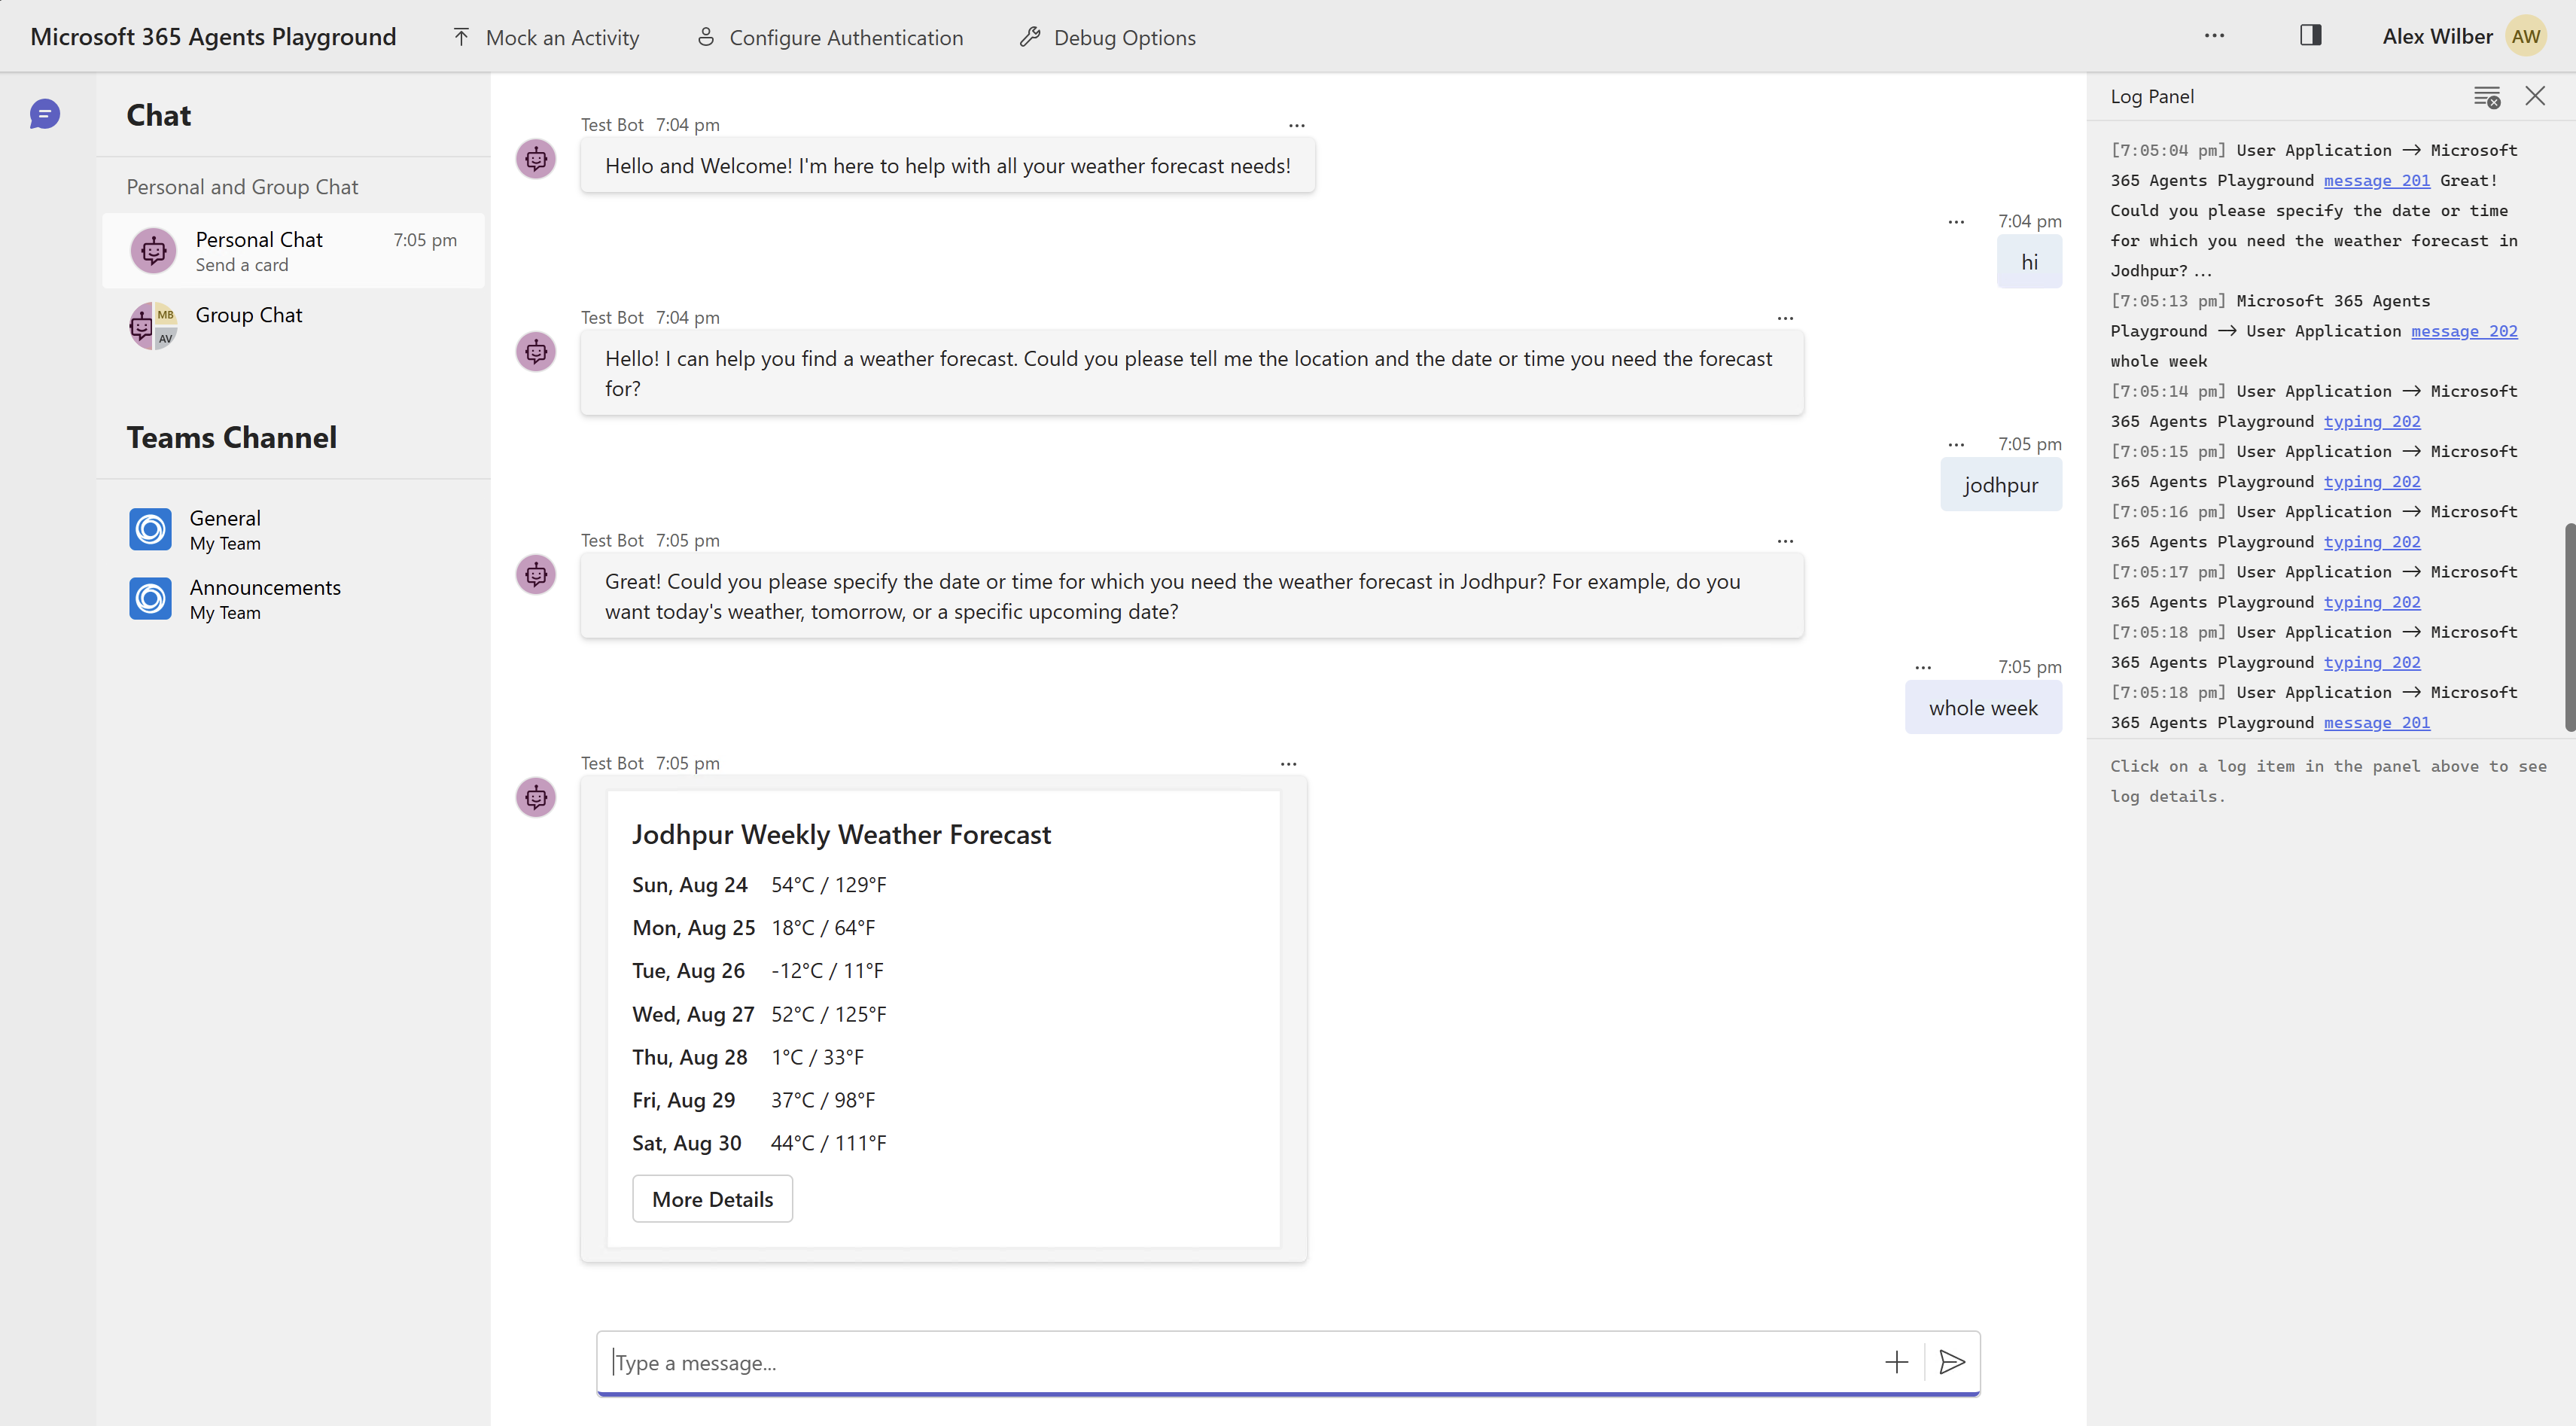Viewport: 2576px width, 1426px height.
Task: Open message options on the welcome message
Action: click(1296, 125)
